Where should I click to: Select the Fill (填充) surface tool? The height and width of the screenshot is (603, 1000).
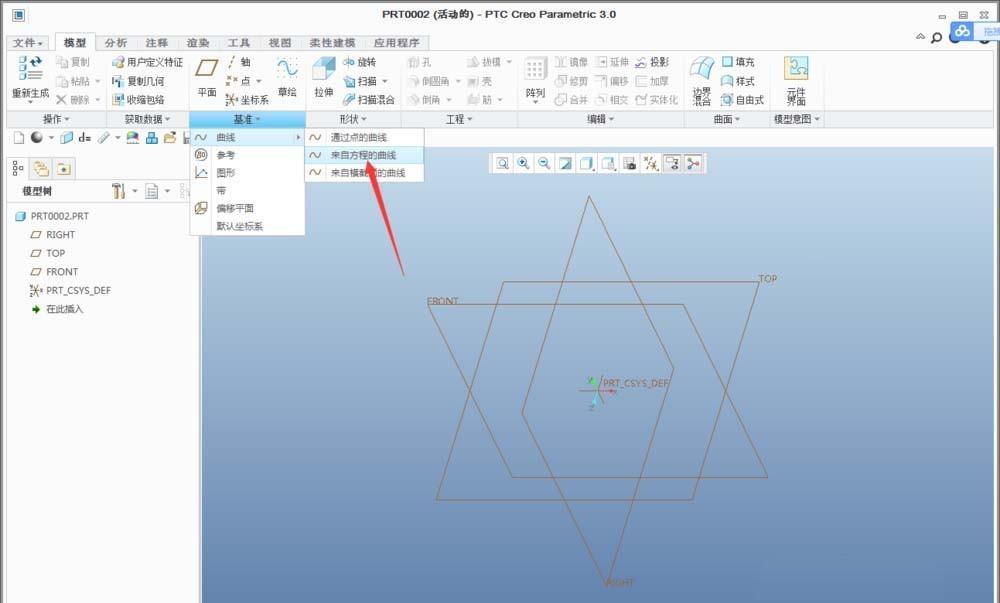click(736, 60)
